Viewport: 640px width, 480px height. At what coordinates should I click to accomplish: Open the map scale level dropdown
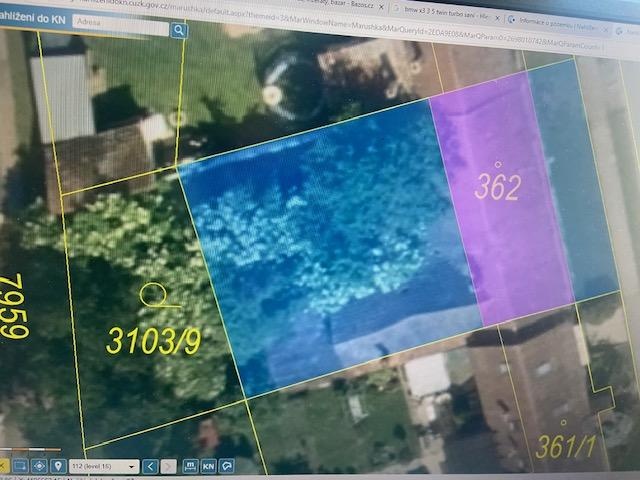click(x=107, y=466)
